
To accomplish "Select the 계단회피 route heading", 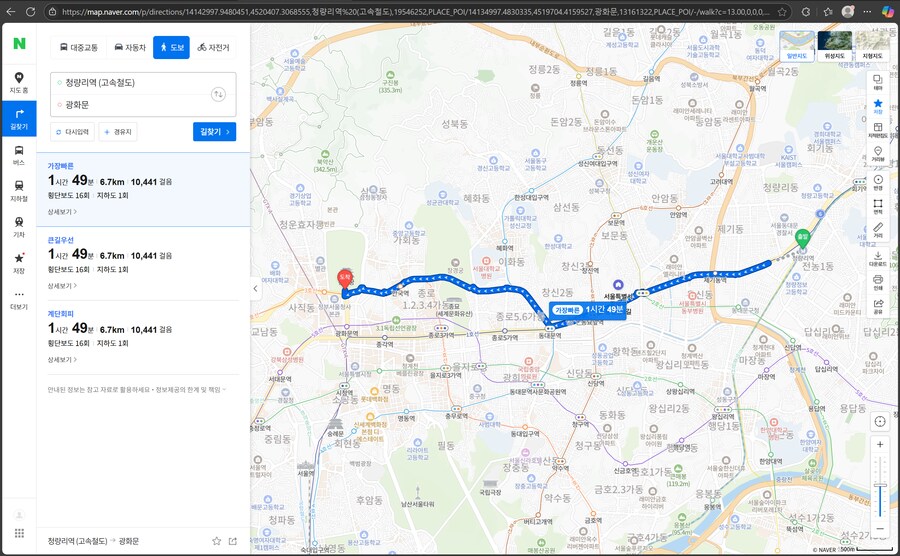I will [60, 314].
